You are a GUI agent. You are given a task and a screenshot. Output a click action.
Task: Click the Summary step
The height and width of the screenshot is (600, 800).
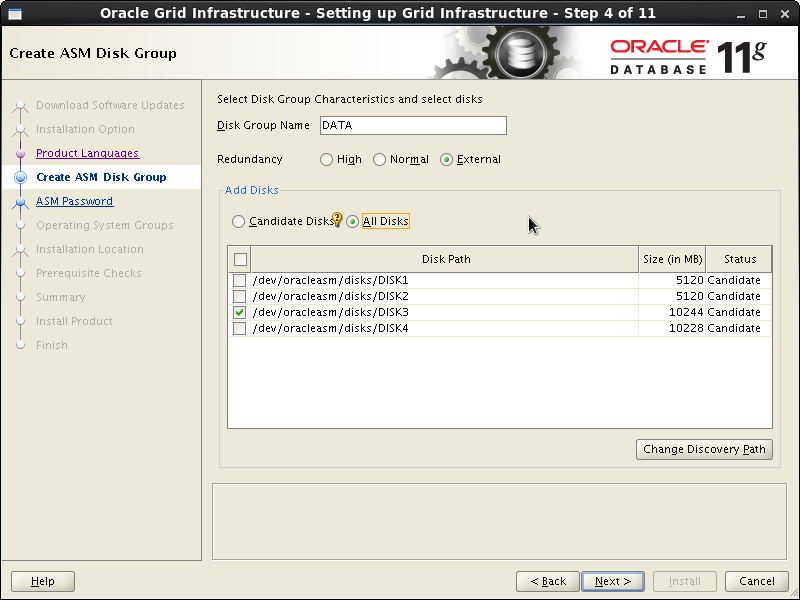point(61,297)
